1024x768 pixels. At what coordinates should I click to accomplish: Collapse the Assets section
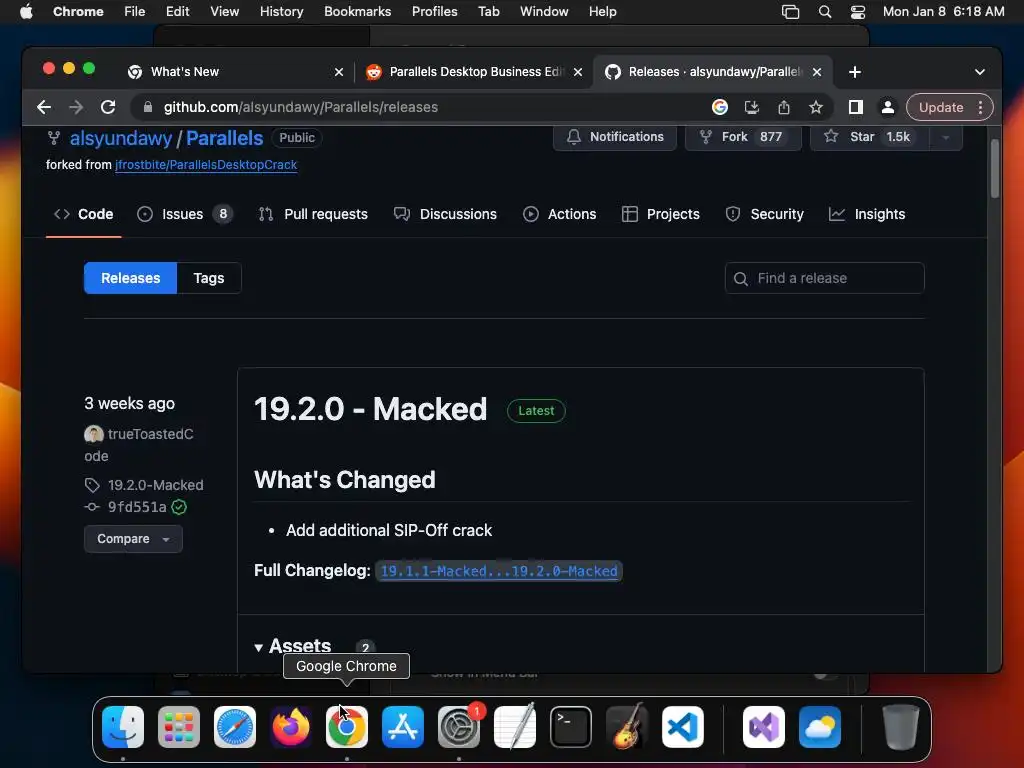coord(293,647)
